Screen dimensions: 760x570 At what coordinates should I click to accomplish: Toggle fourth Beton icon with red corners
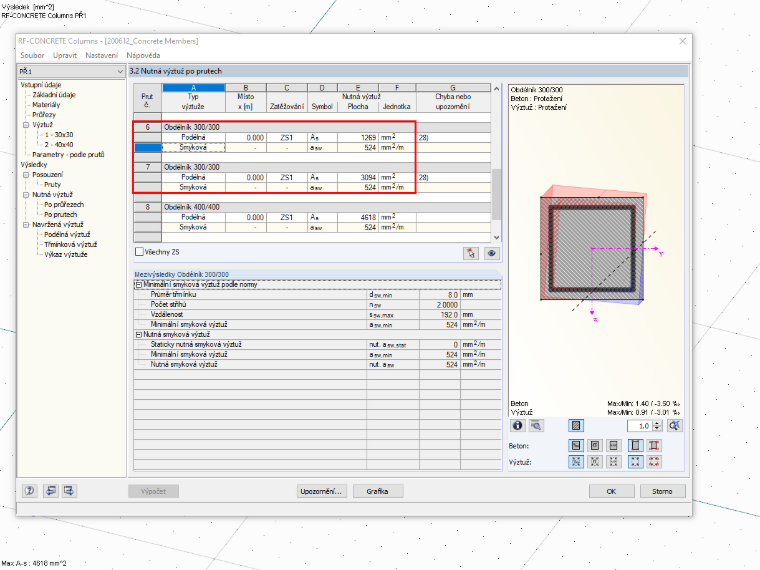point(635,445)
